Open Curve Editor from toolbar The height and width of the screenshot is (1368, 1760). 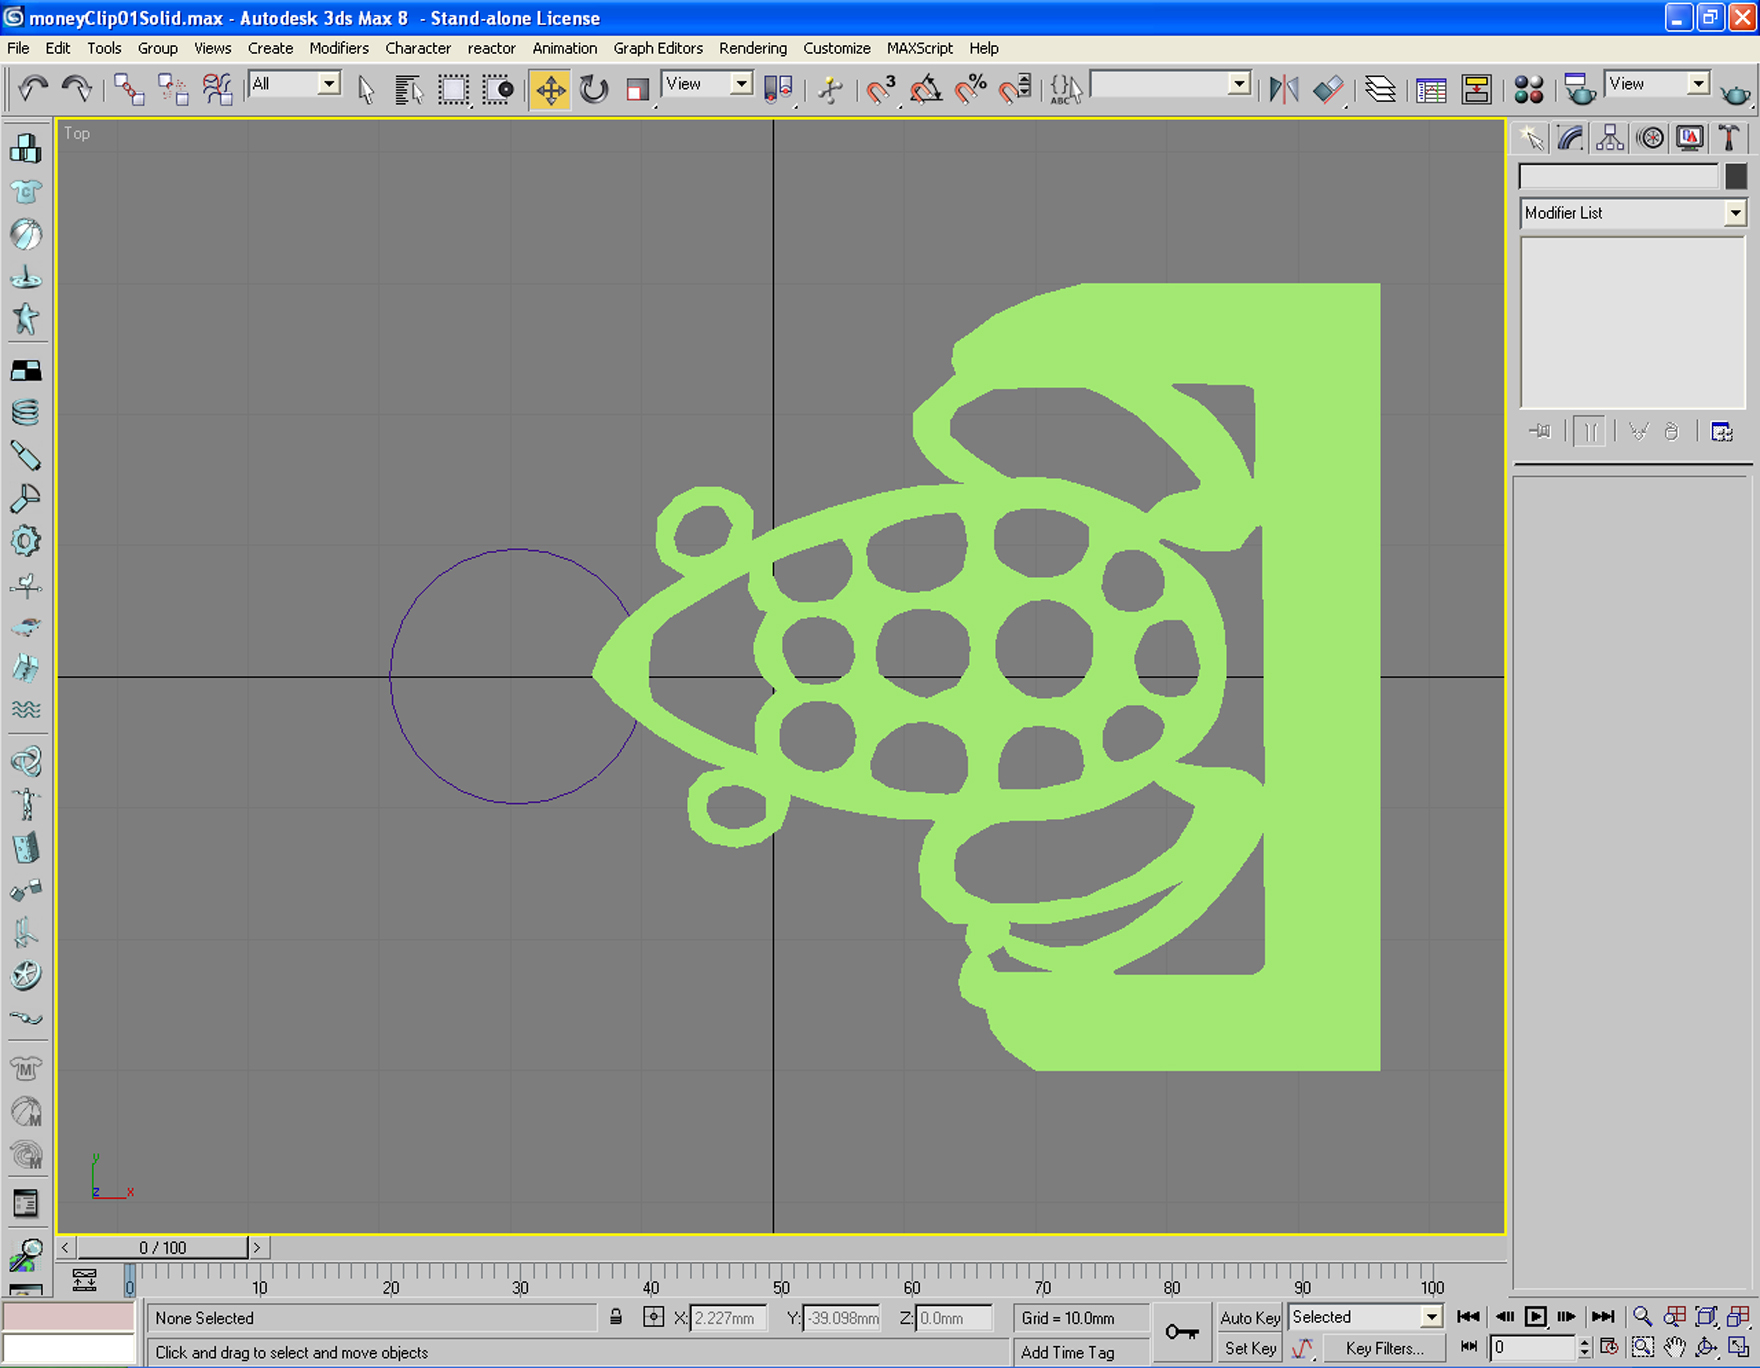tap(1431, 89)
